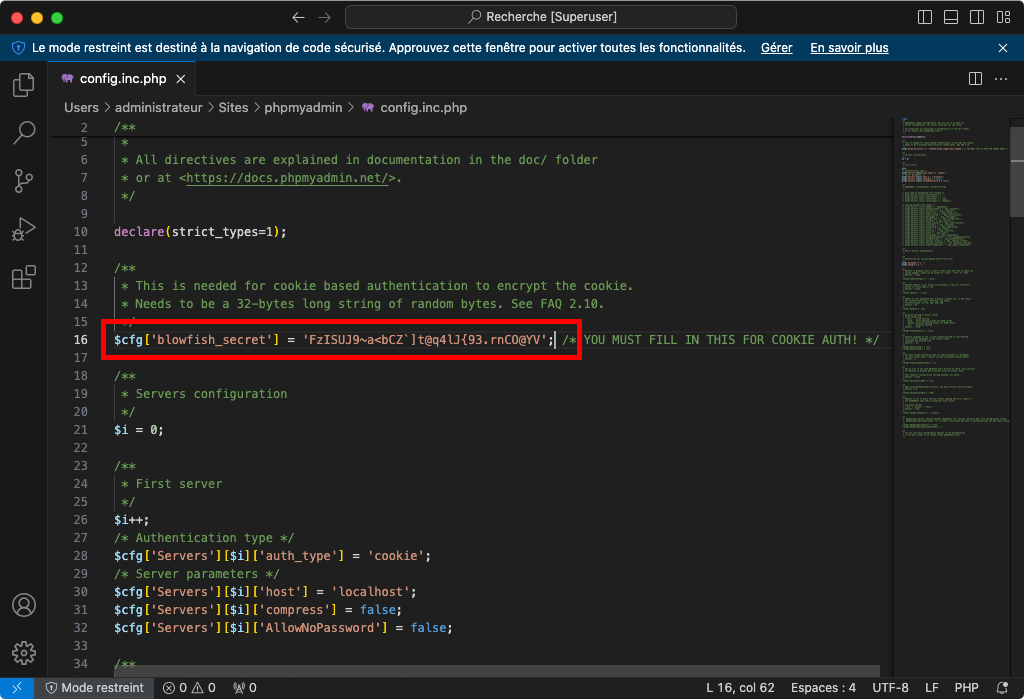Toggle the secondary sidebar layout button
Screen dimensions: 1024x699
click(x=976, y=18)
